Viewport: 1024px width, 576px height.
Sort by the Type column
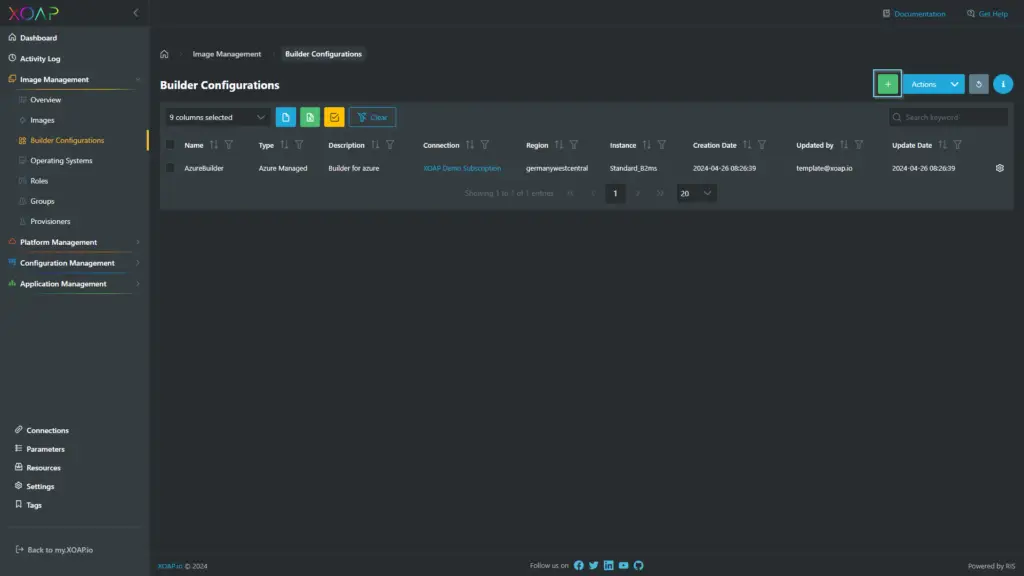pyautogui.click(x=284, y=145)
